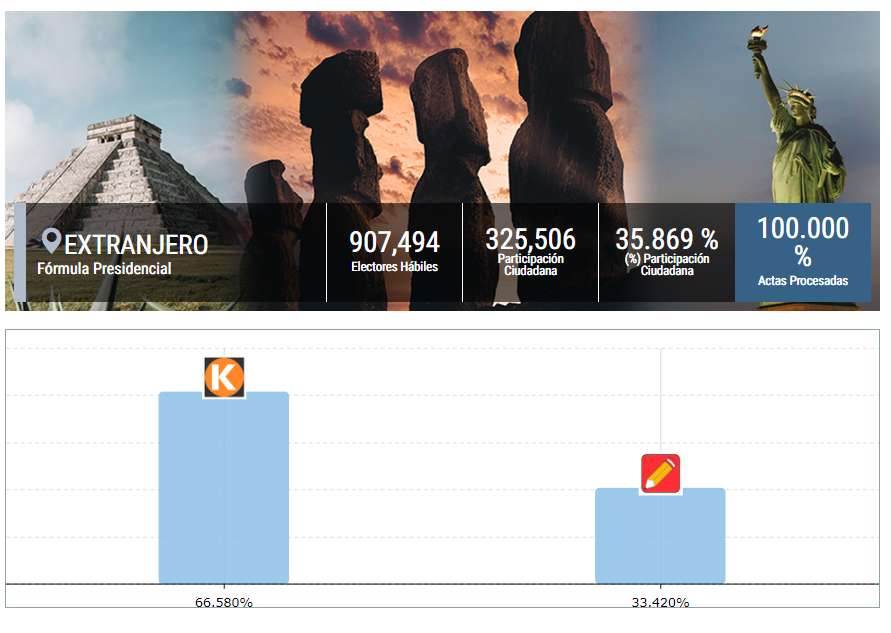The image size is (891, 633).
Task: Select the Electores Hábiles label
Action: [394, 267]
